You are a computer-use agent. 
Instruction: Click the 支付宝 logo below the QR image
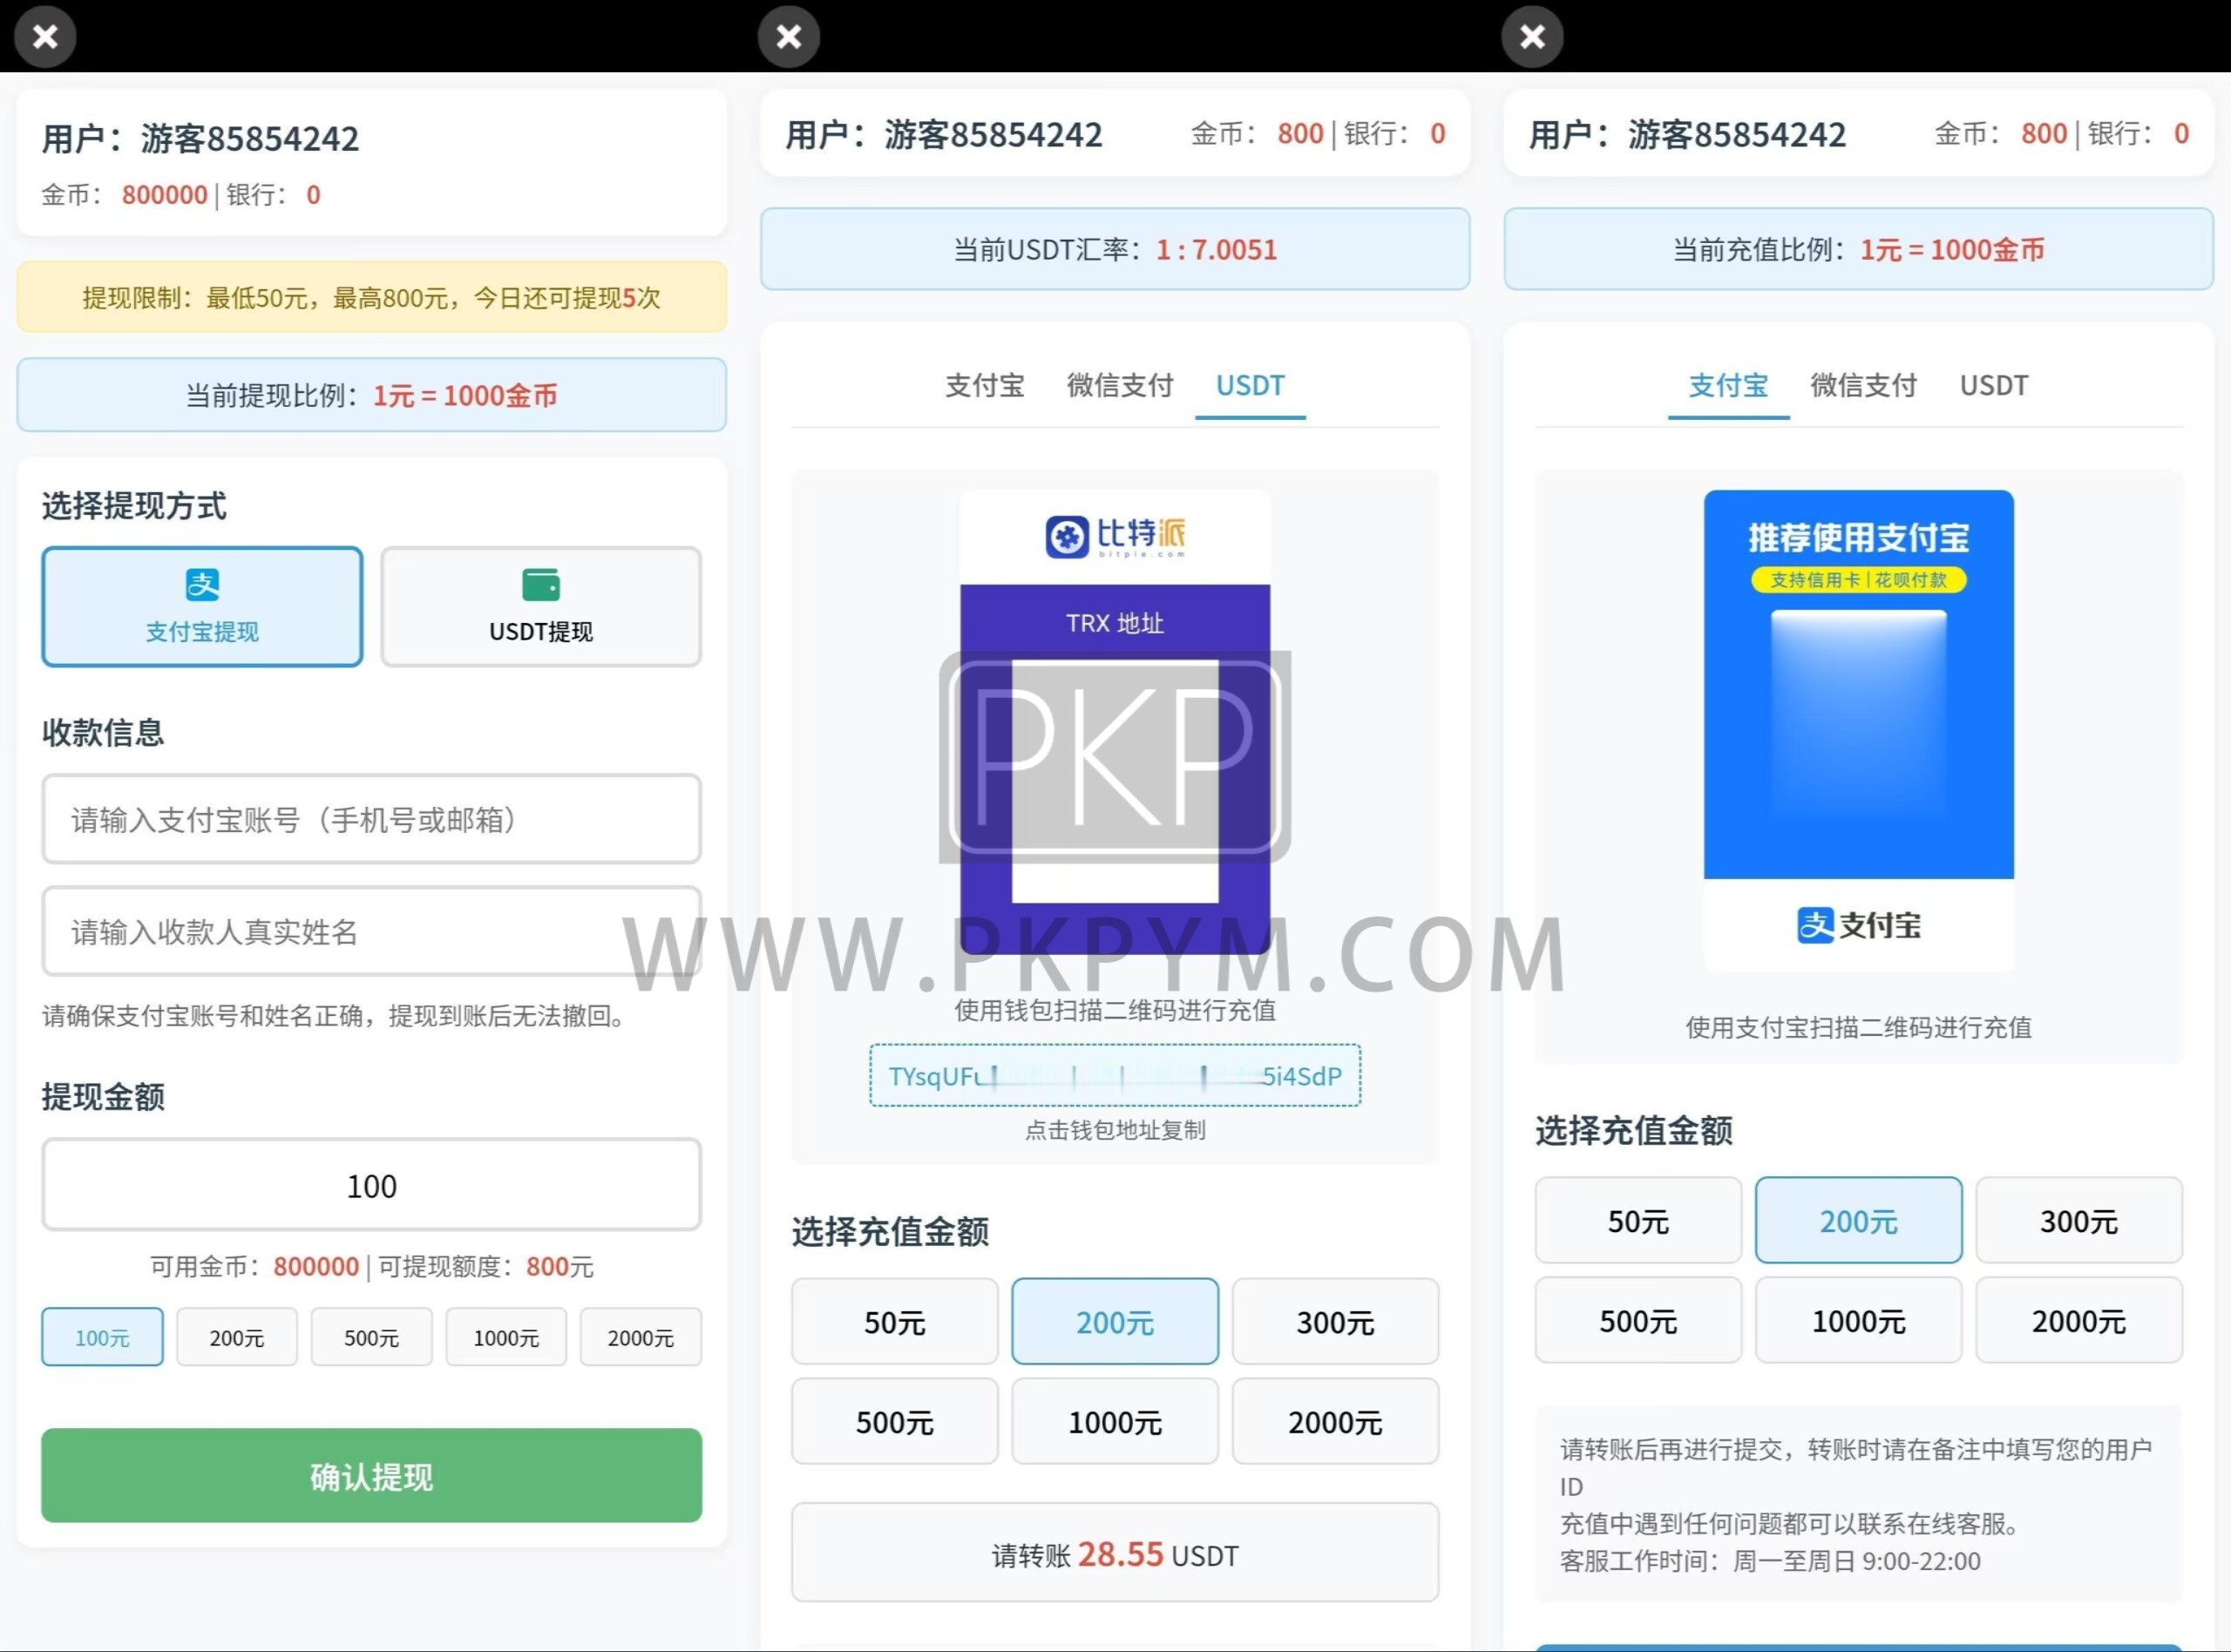pyautogui.click(x=1859, y=925)
